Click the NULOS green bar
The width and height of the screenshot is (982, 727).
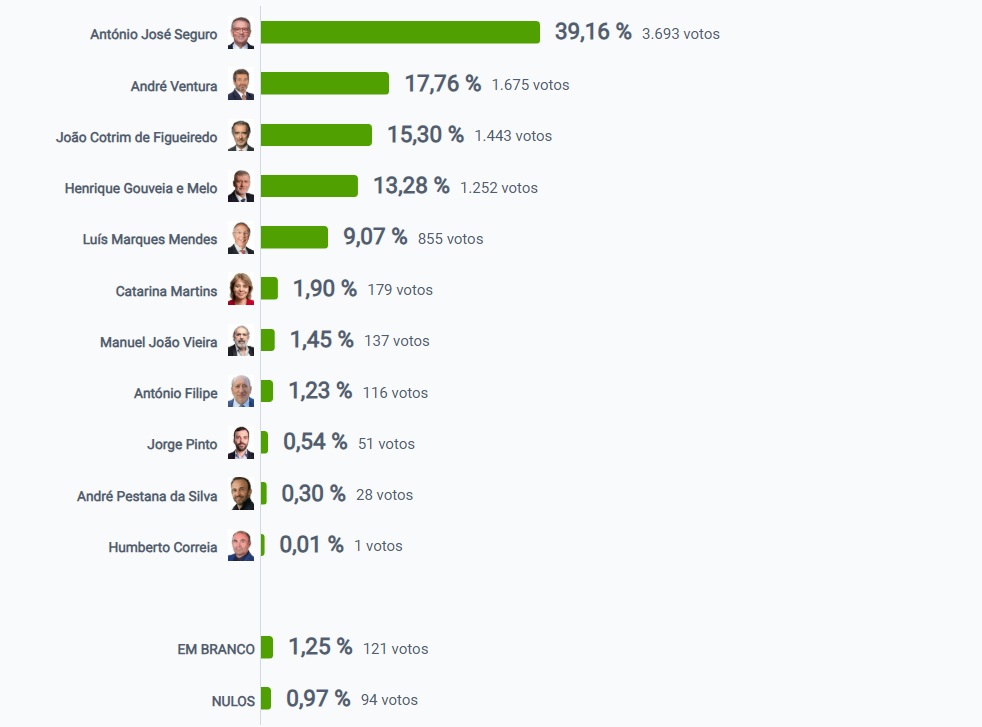[x=266, y=699]
